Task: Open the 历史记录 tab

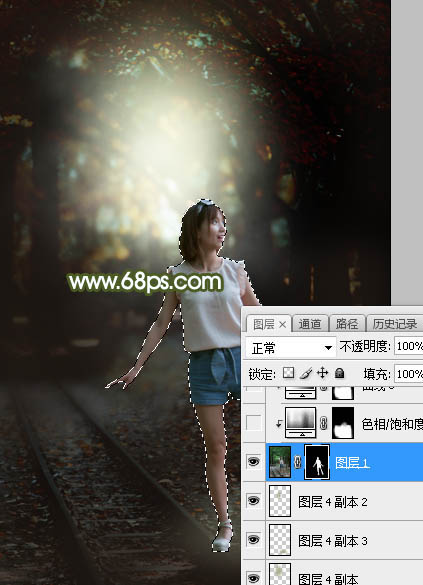Action: click(394, 324)
